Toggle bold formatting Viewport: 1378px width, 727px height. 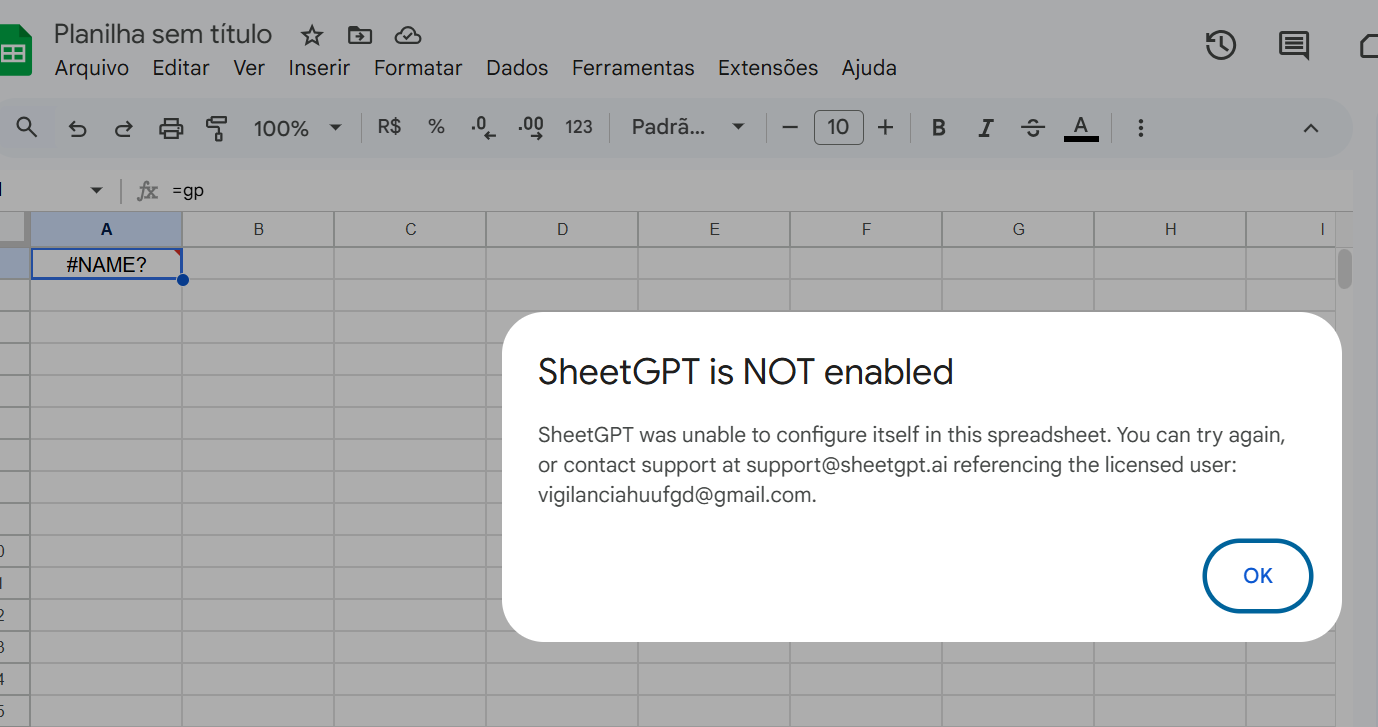click(x=938, y=128)
